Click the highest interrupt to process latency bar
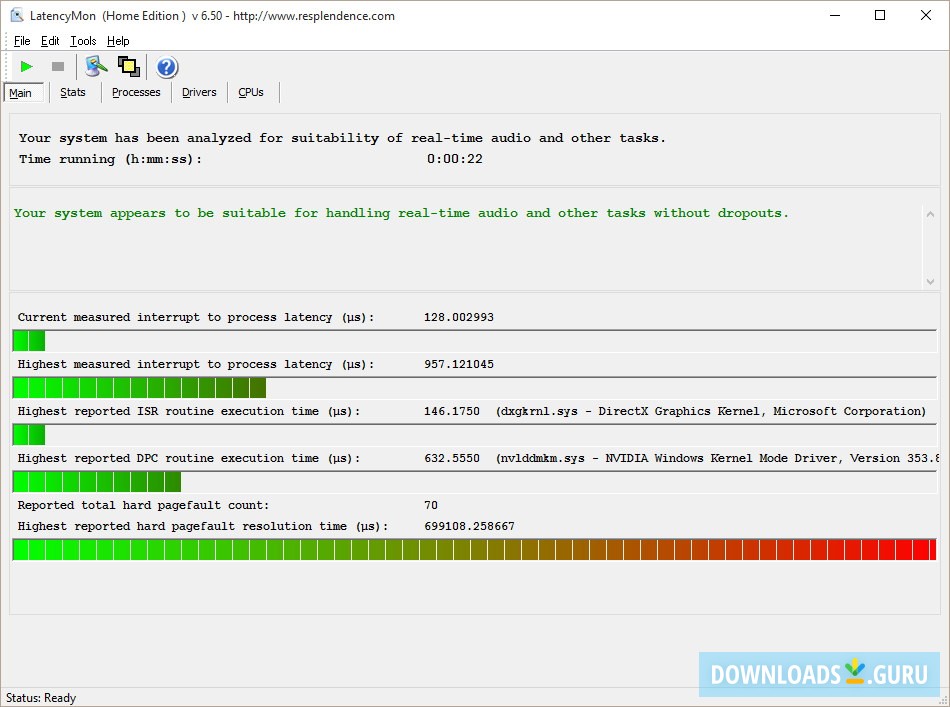Viewport: 950px width, 707px height. 474,388
